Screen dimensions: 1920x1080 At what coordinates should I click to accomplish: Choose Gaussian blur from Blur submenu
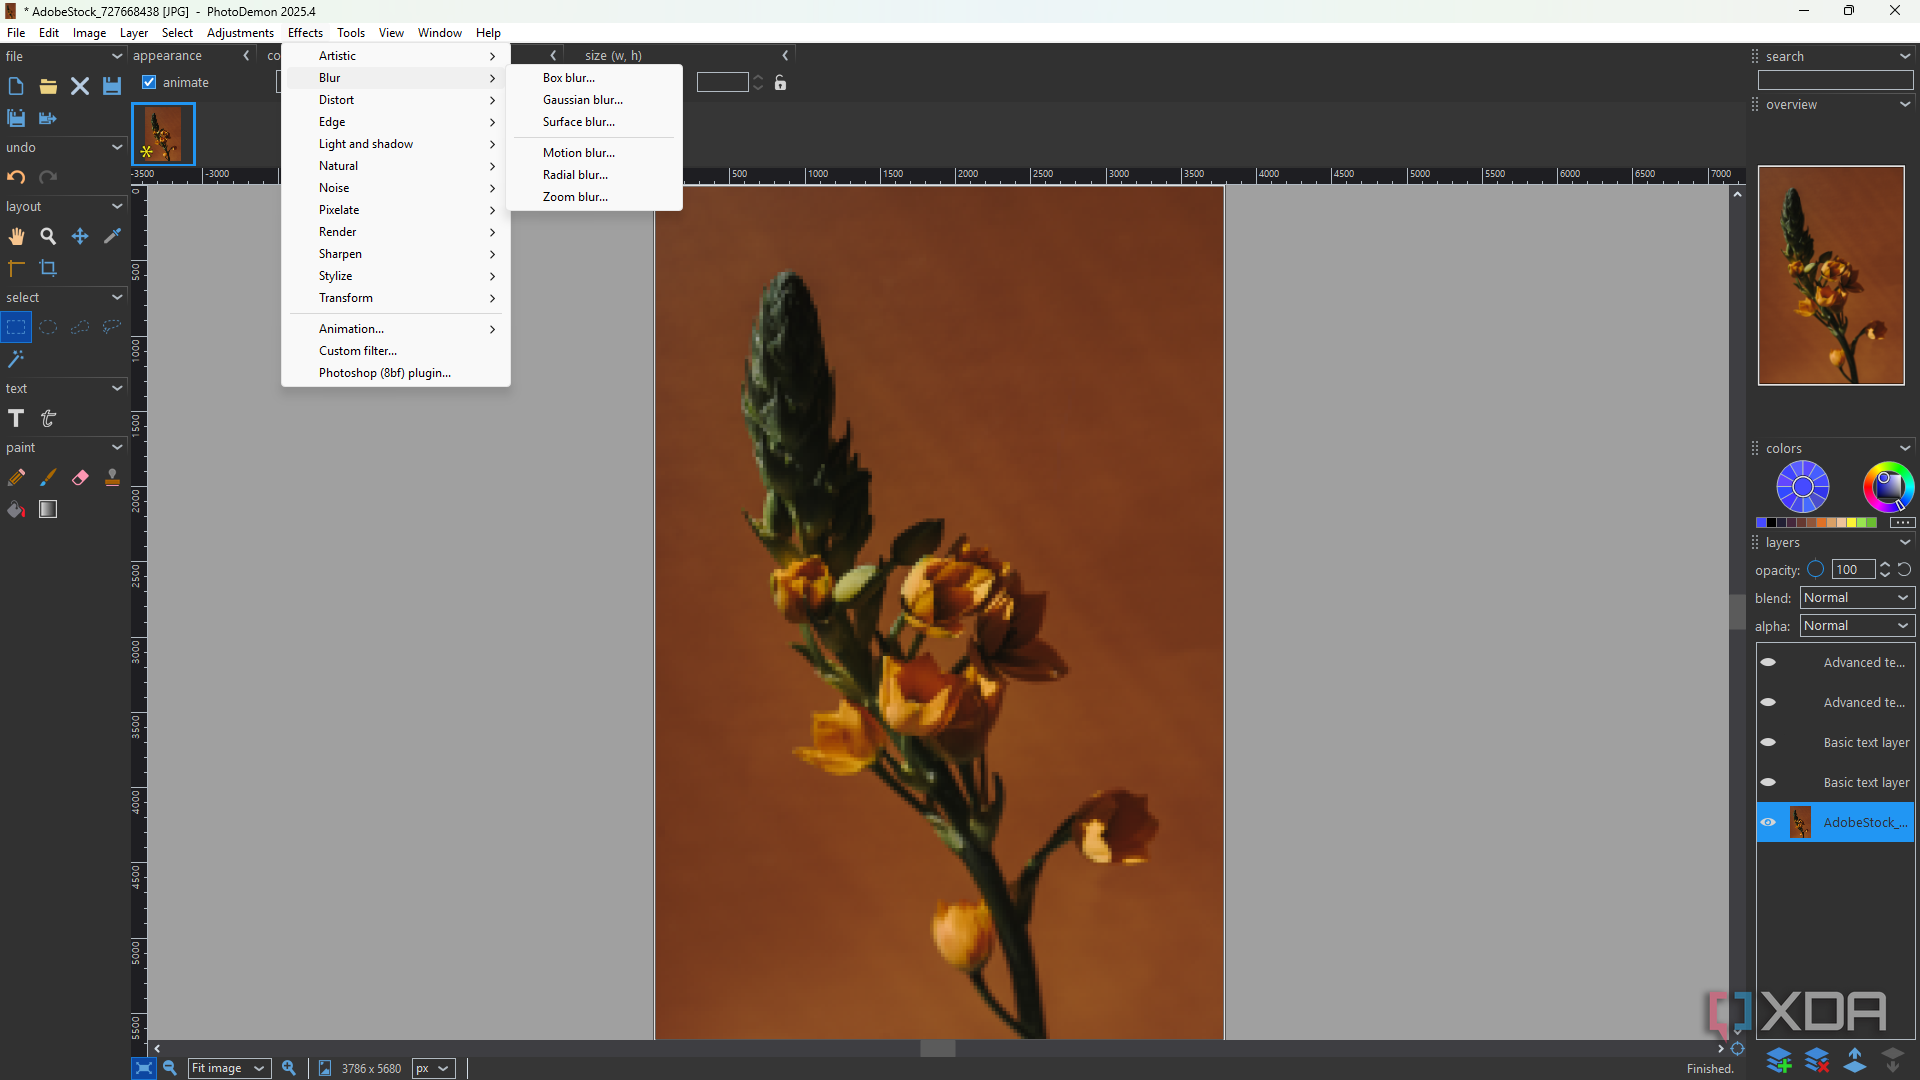coord(582,100)
